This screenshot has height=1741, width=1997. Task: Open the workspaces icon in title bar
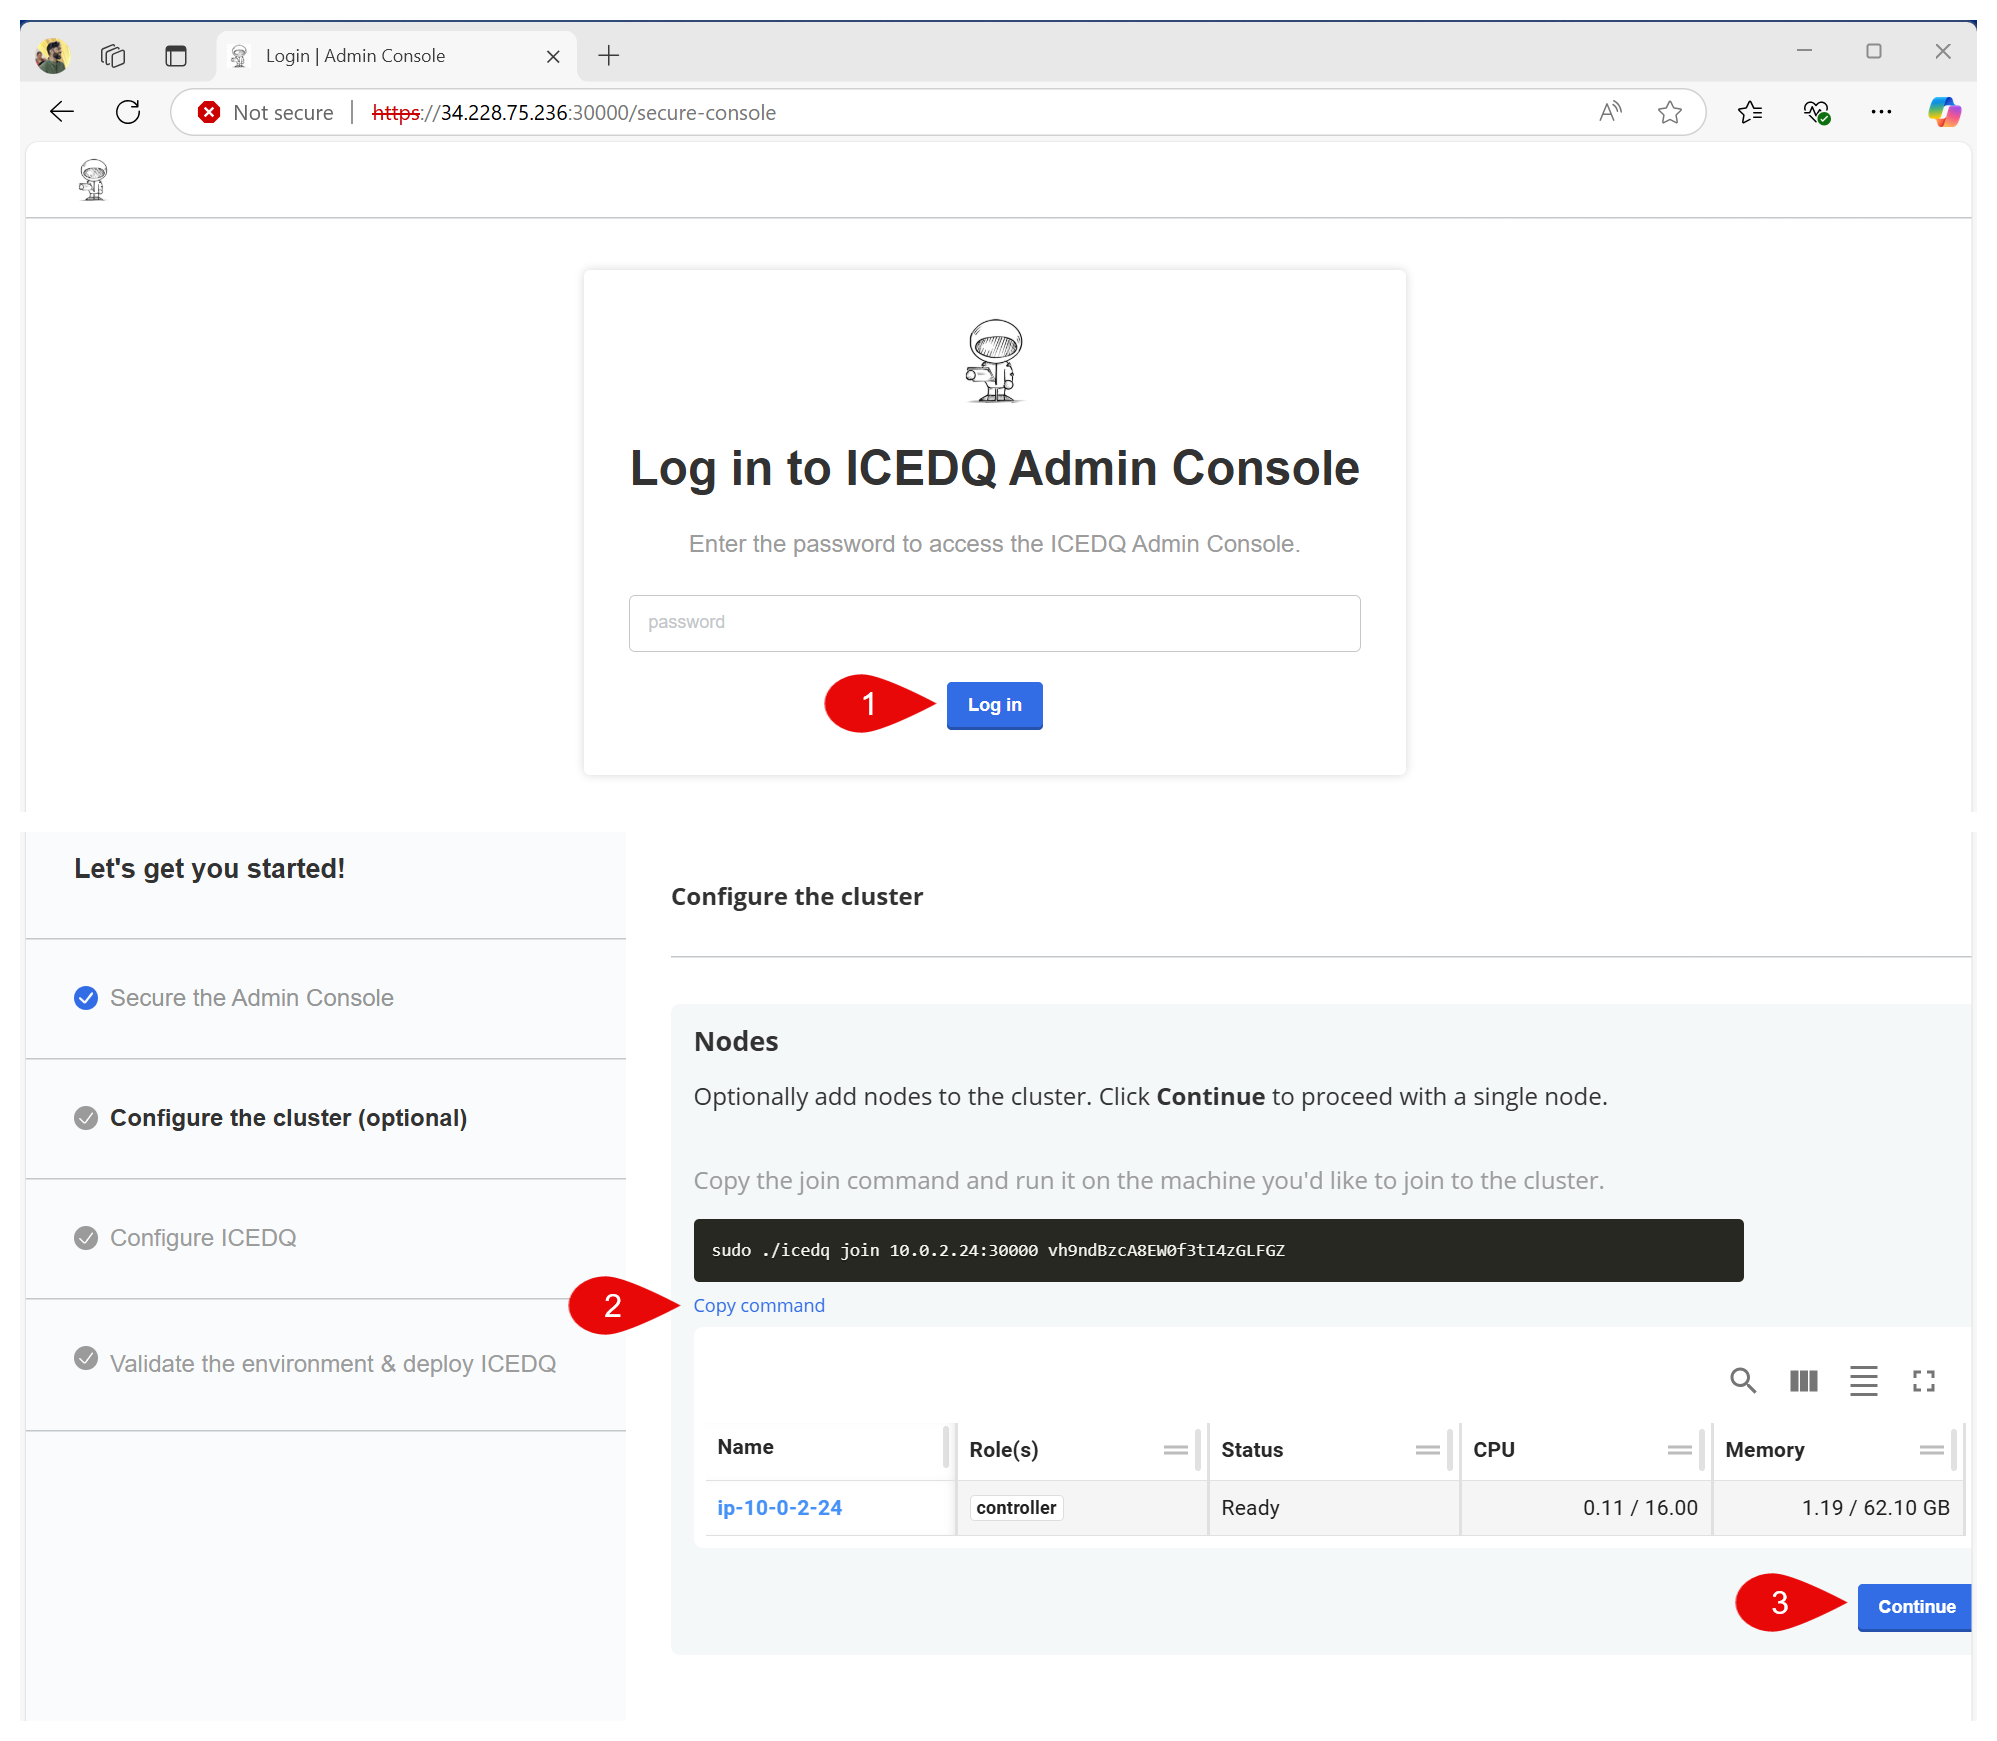tap(113, 55)
